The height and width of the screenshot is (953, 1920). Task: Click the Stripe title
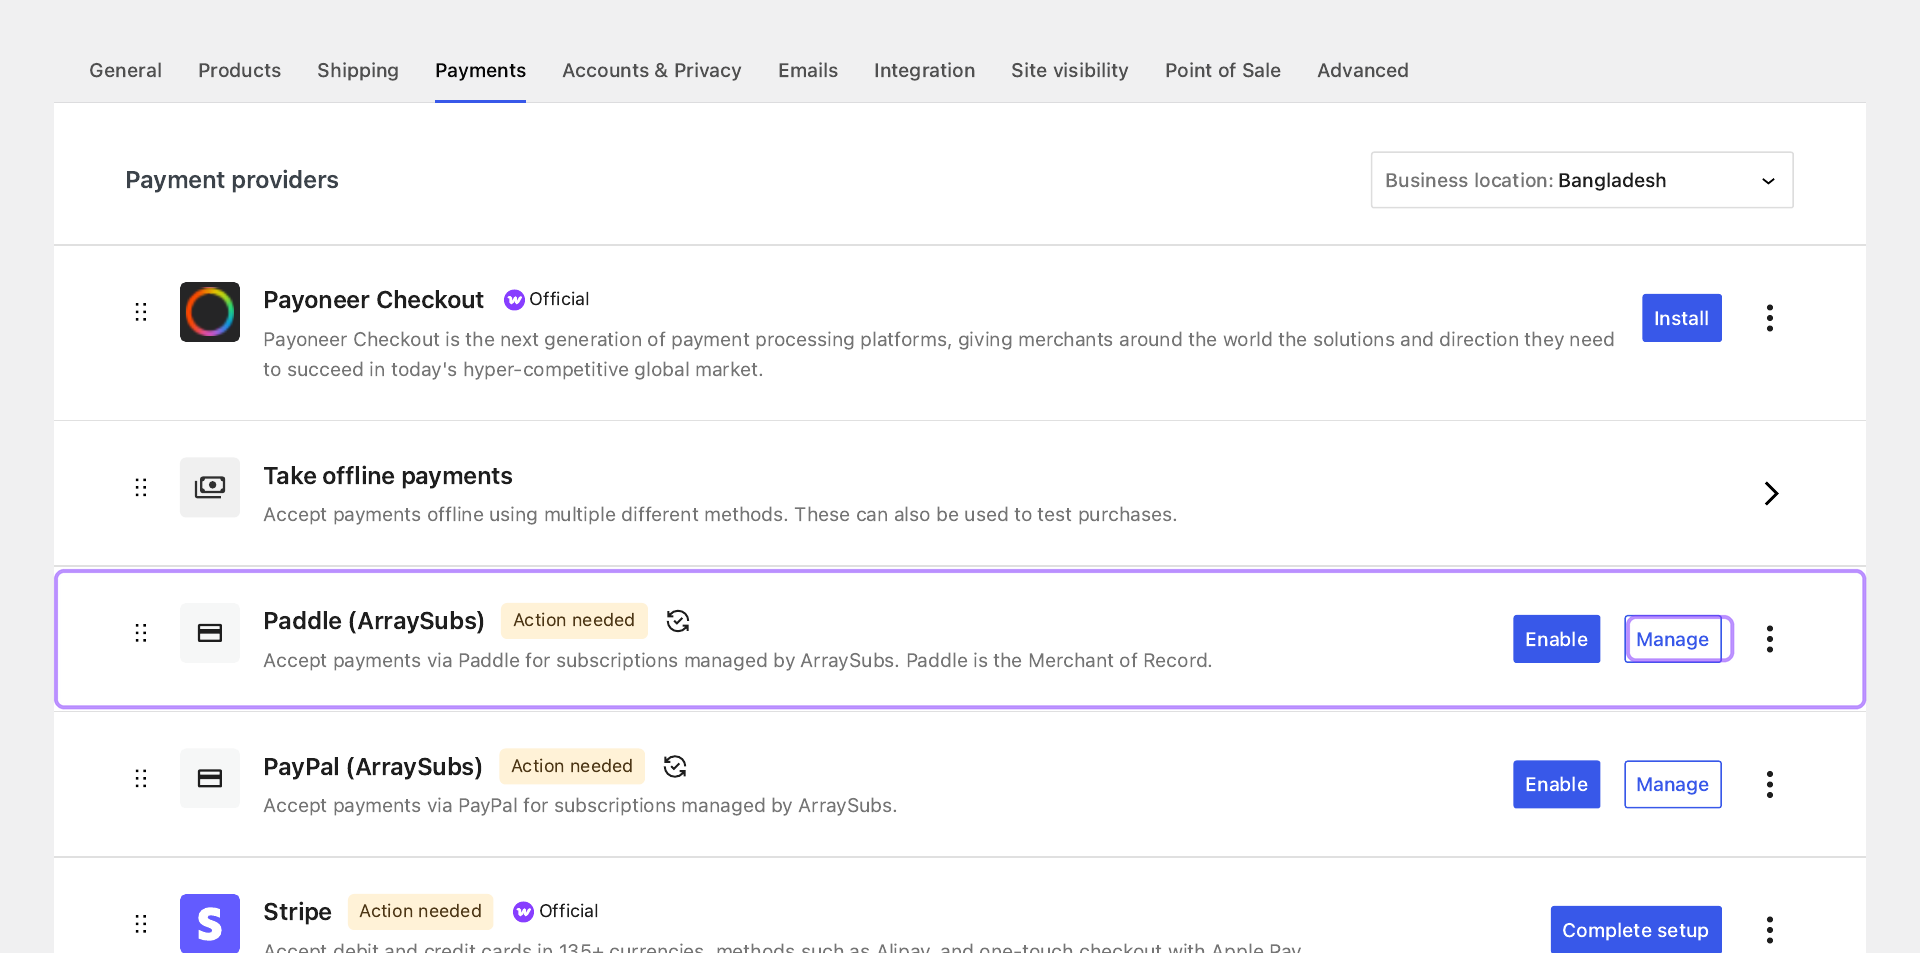(x=297, y=912)
